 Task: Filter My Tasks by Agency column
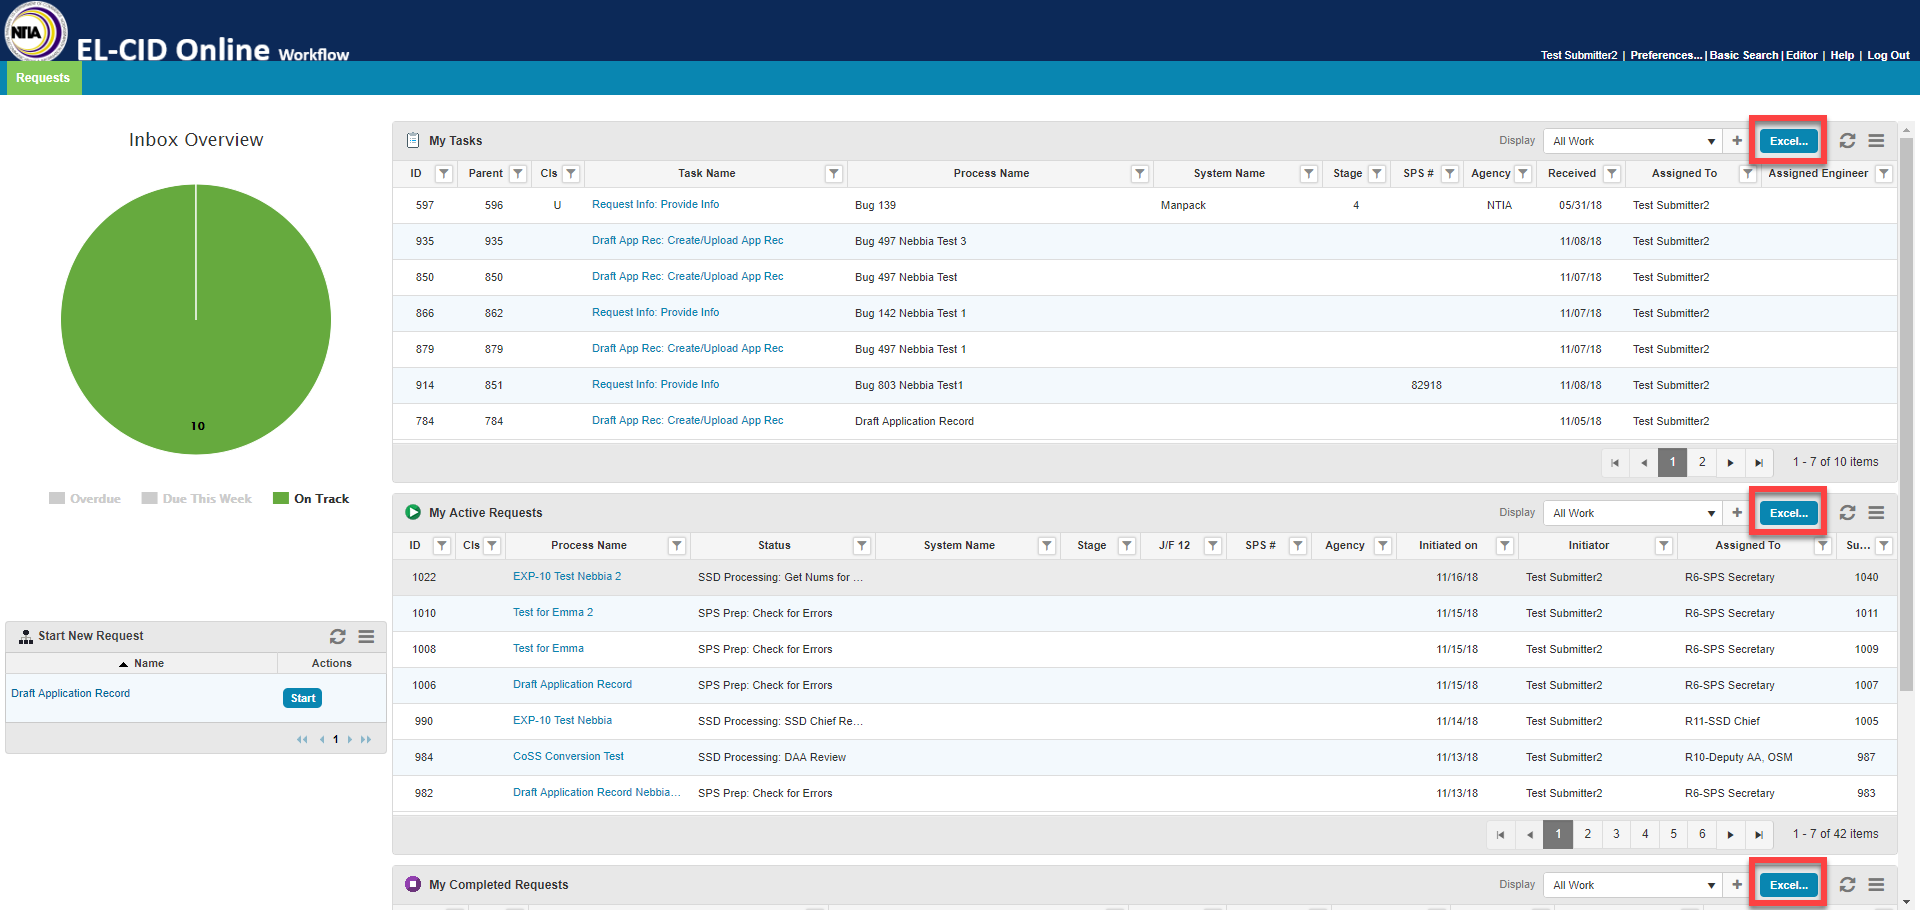(x=1523, y=174)
